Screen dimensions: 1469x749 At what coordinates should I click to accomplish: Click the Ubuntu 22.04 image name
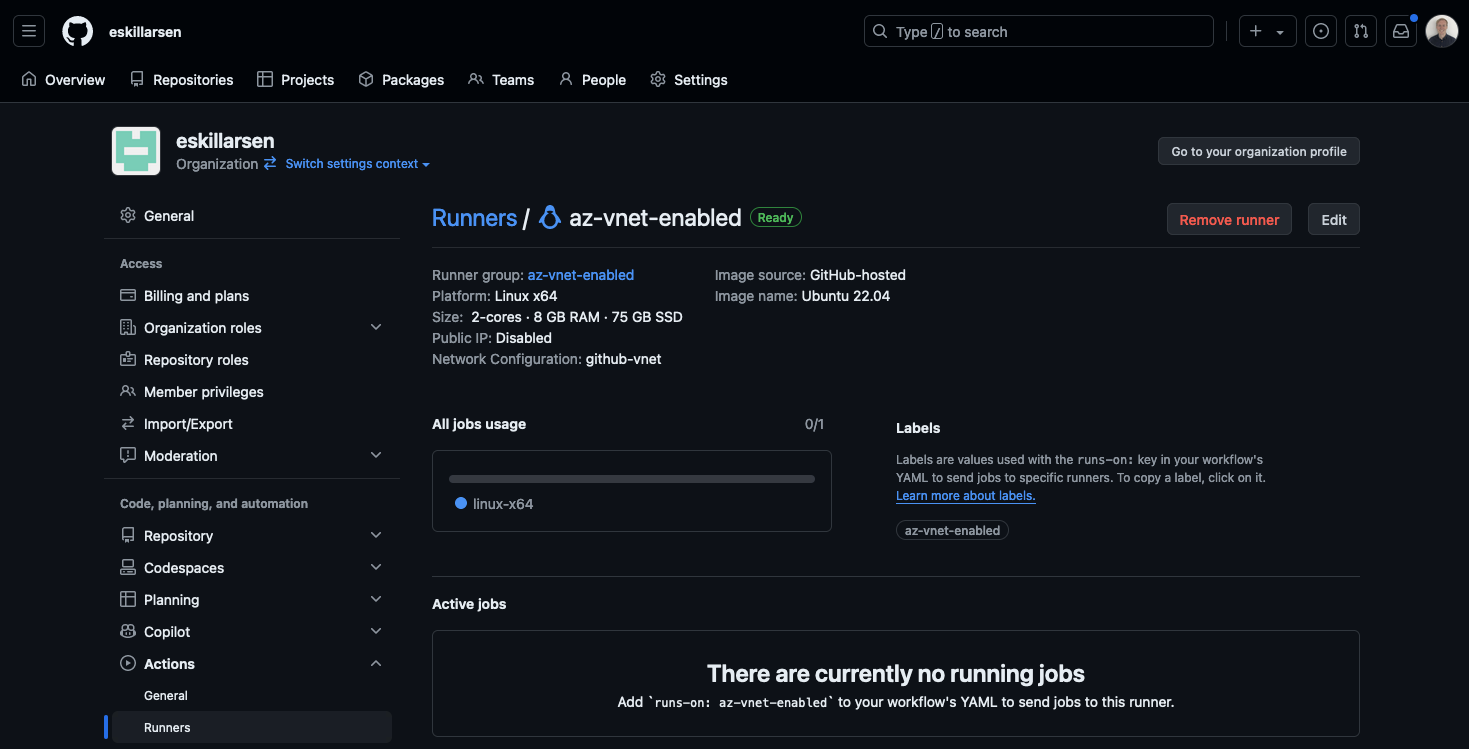[x=846, y=296]
